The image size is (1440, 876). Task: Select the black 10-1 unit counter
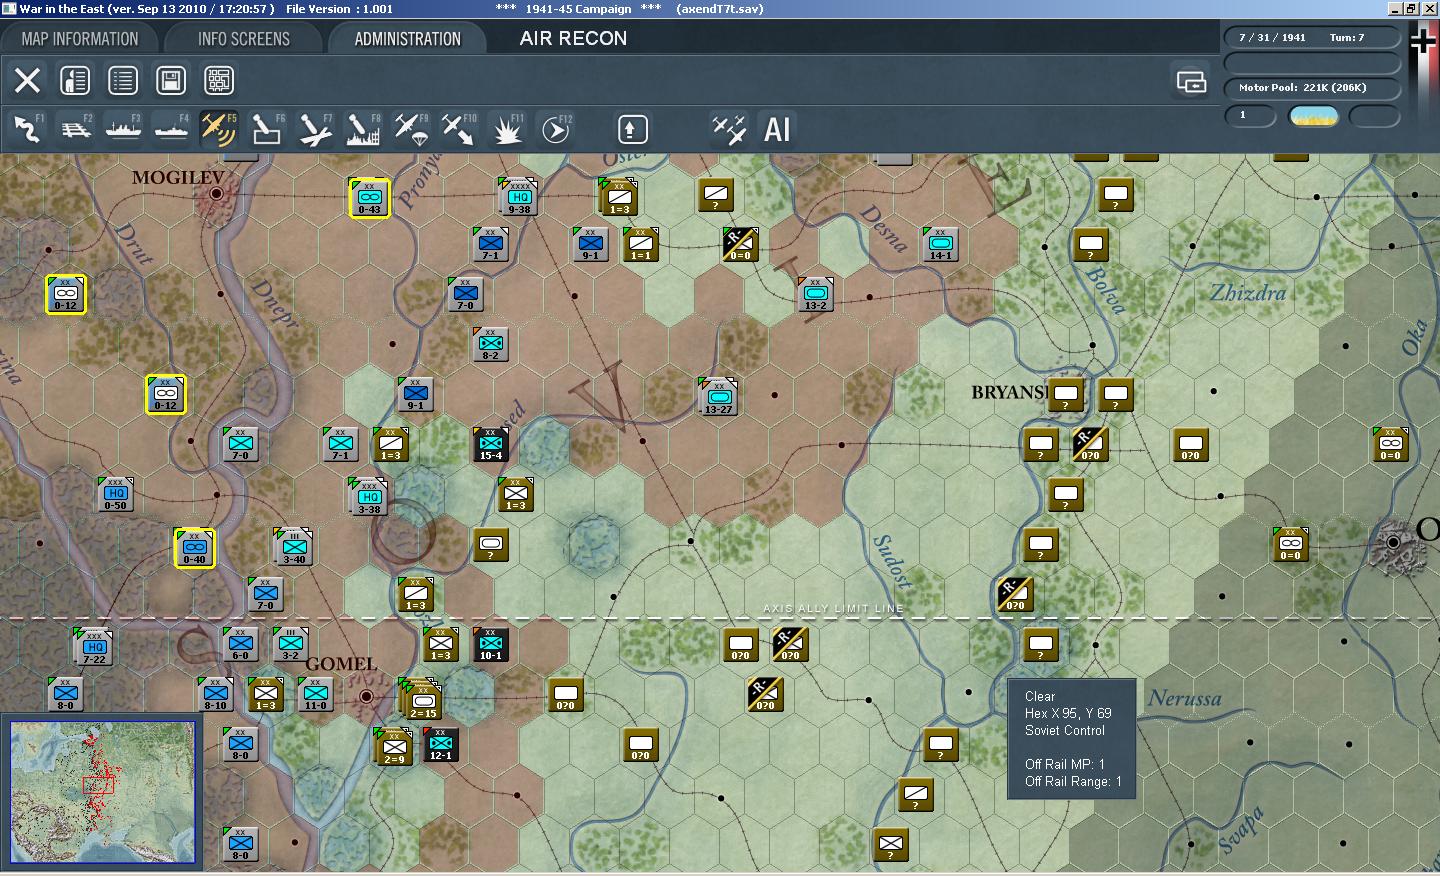coord(490,644)
